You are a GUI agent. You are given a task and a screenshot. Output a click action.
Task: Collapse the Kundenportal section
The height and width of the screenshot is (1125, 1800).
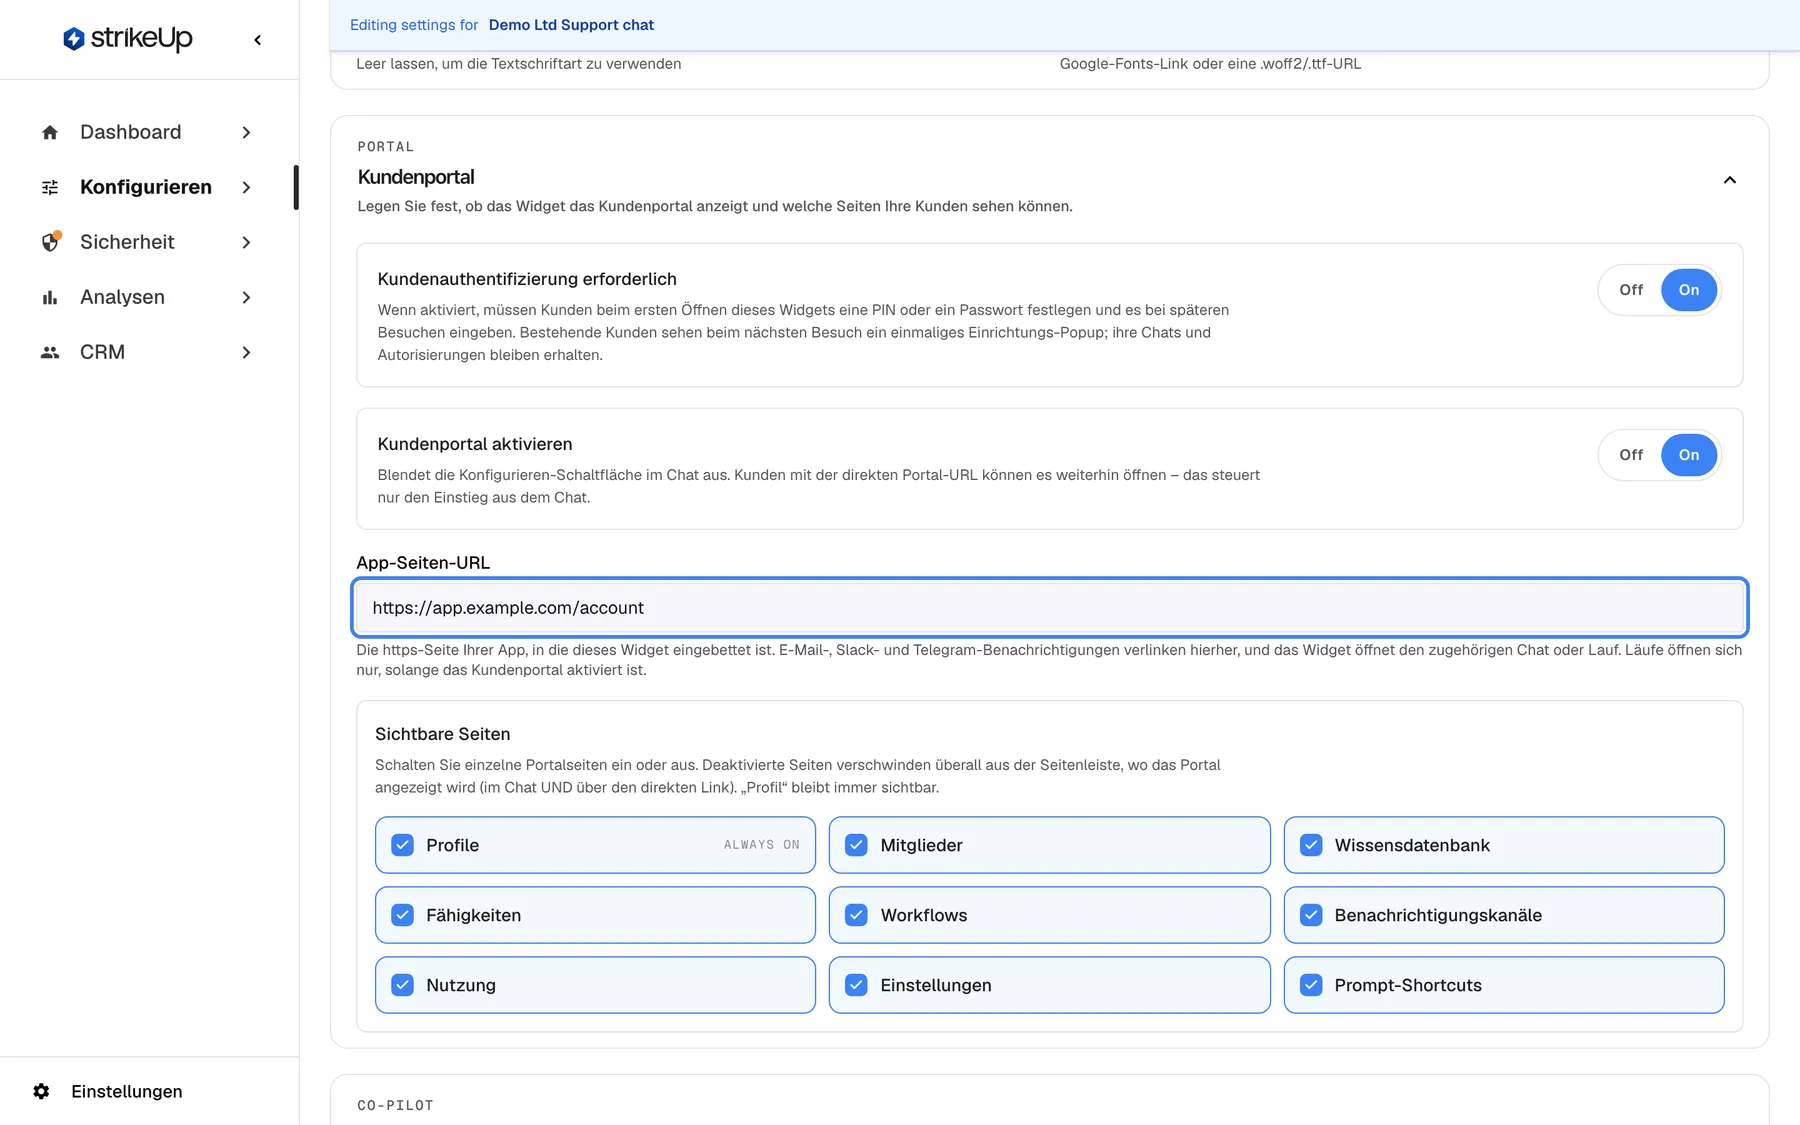[1729, 180]
